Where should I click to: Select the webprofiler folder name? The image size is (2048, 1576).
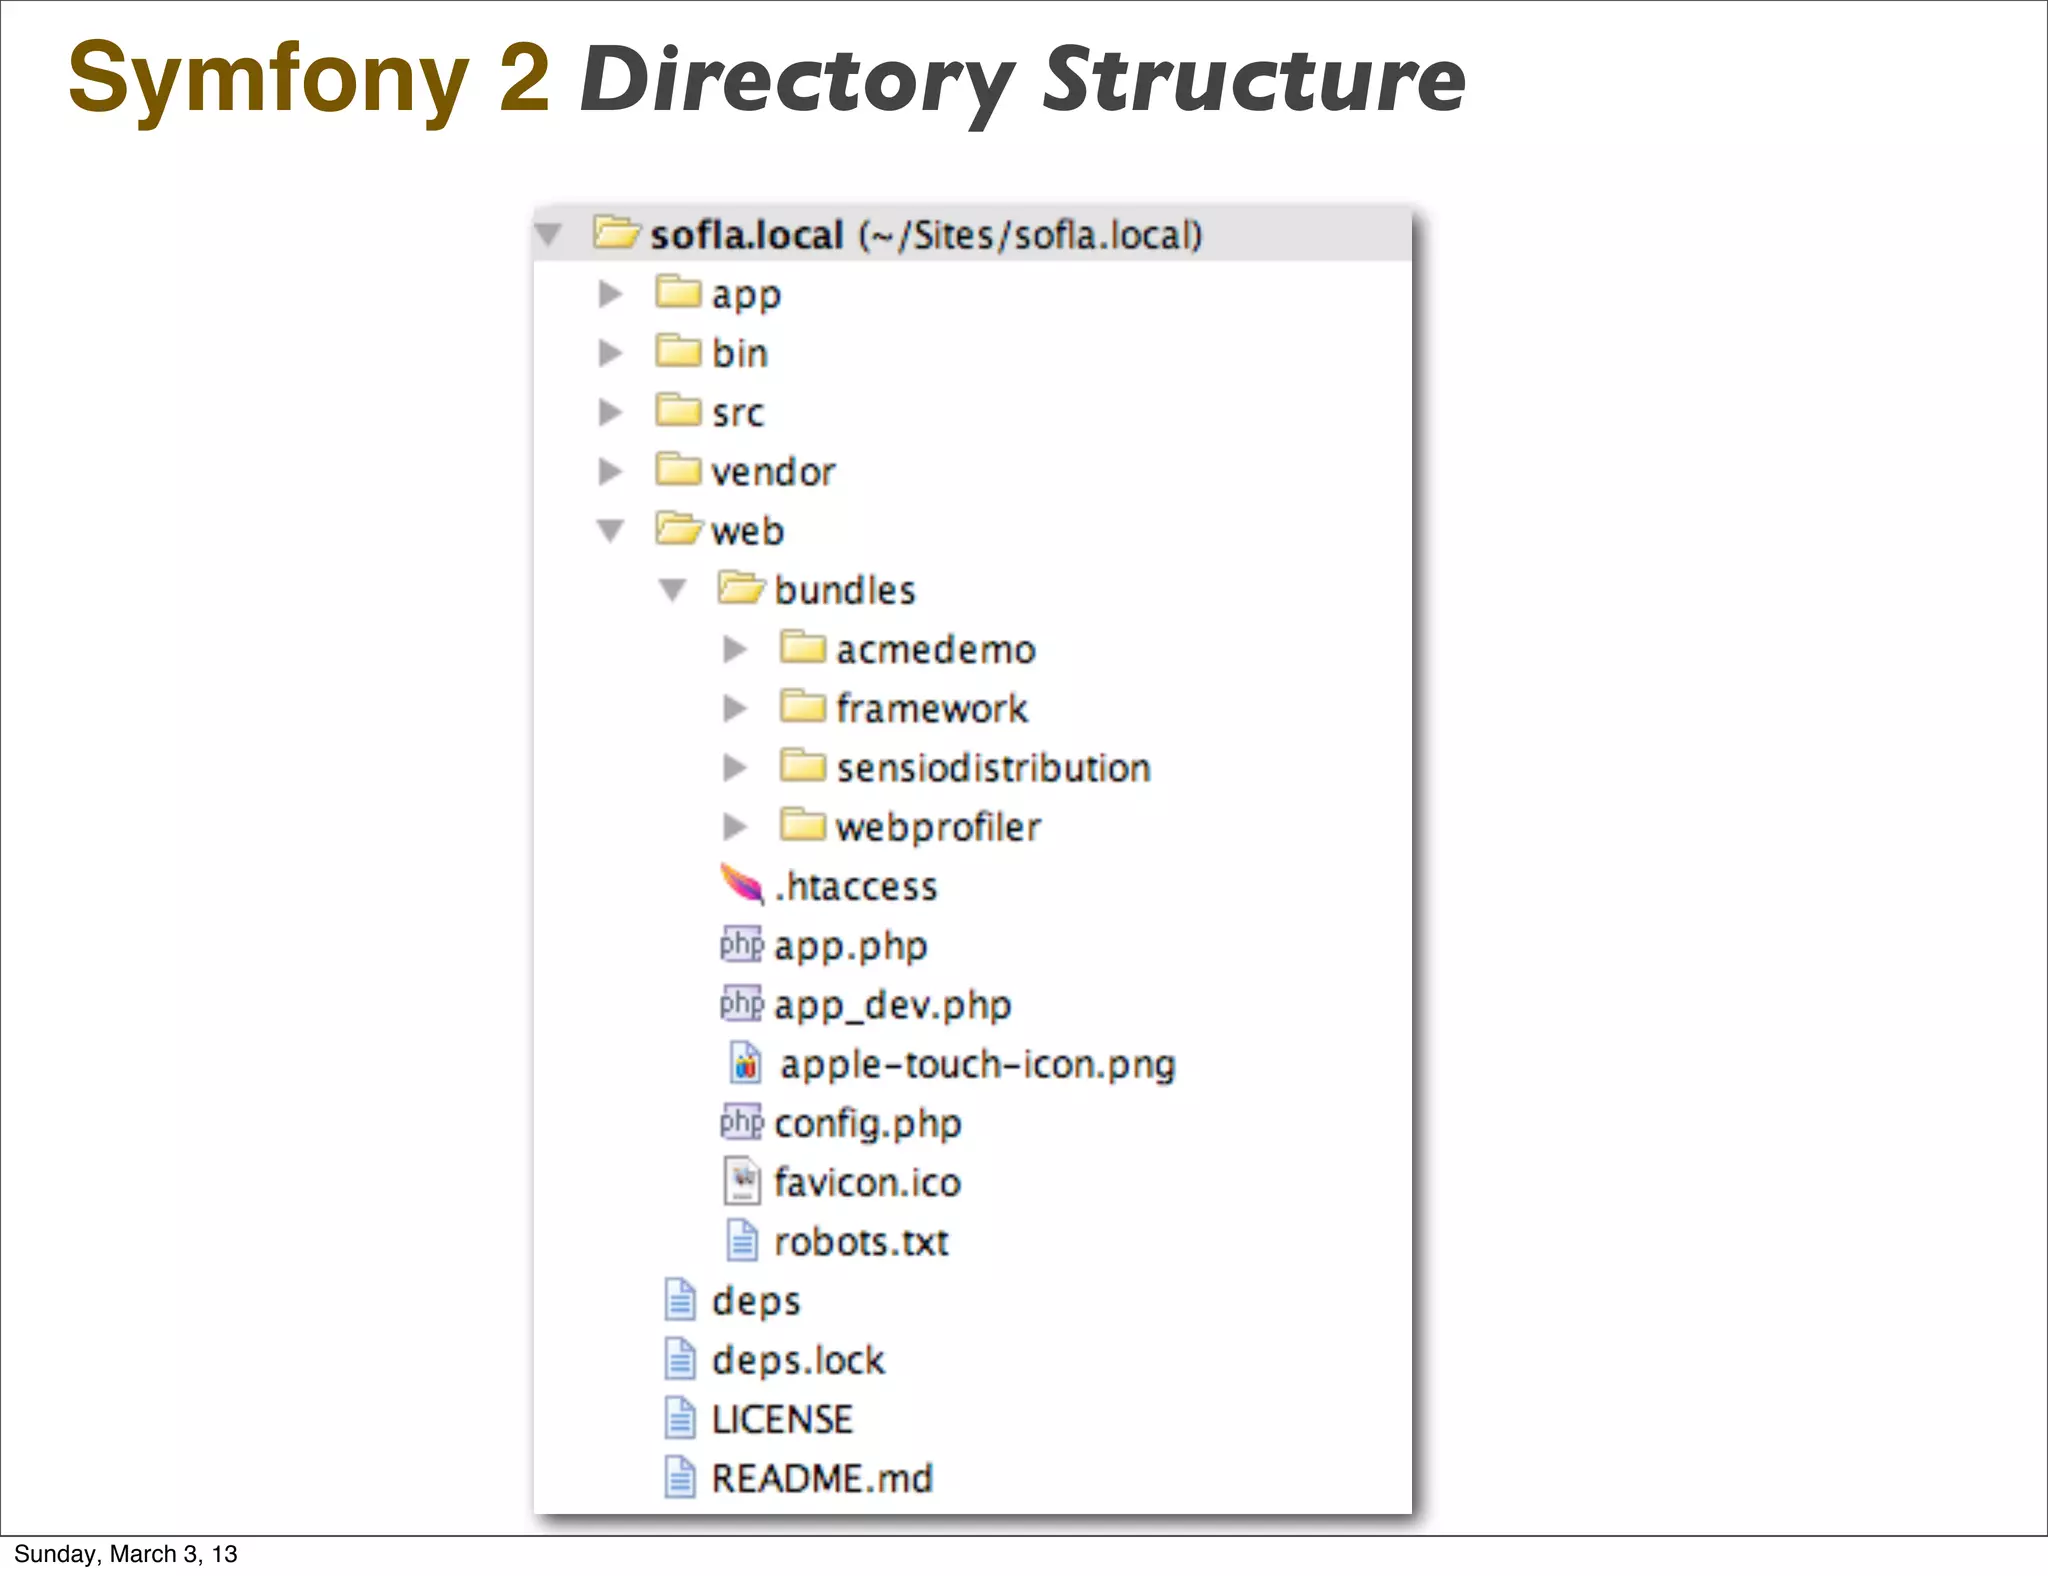[938, 828]
